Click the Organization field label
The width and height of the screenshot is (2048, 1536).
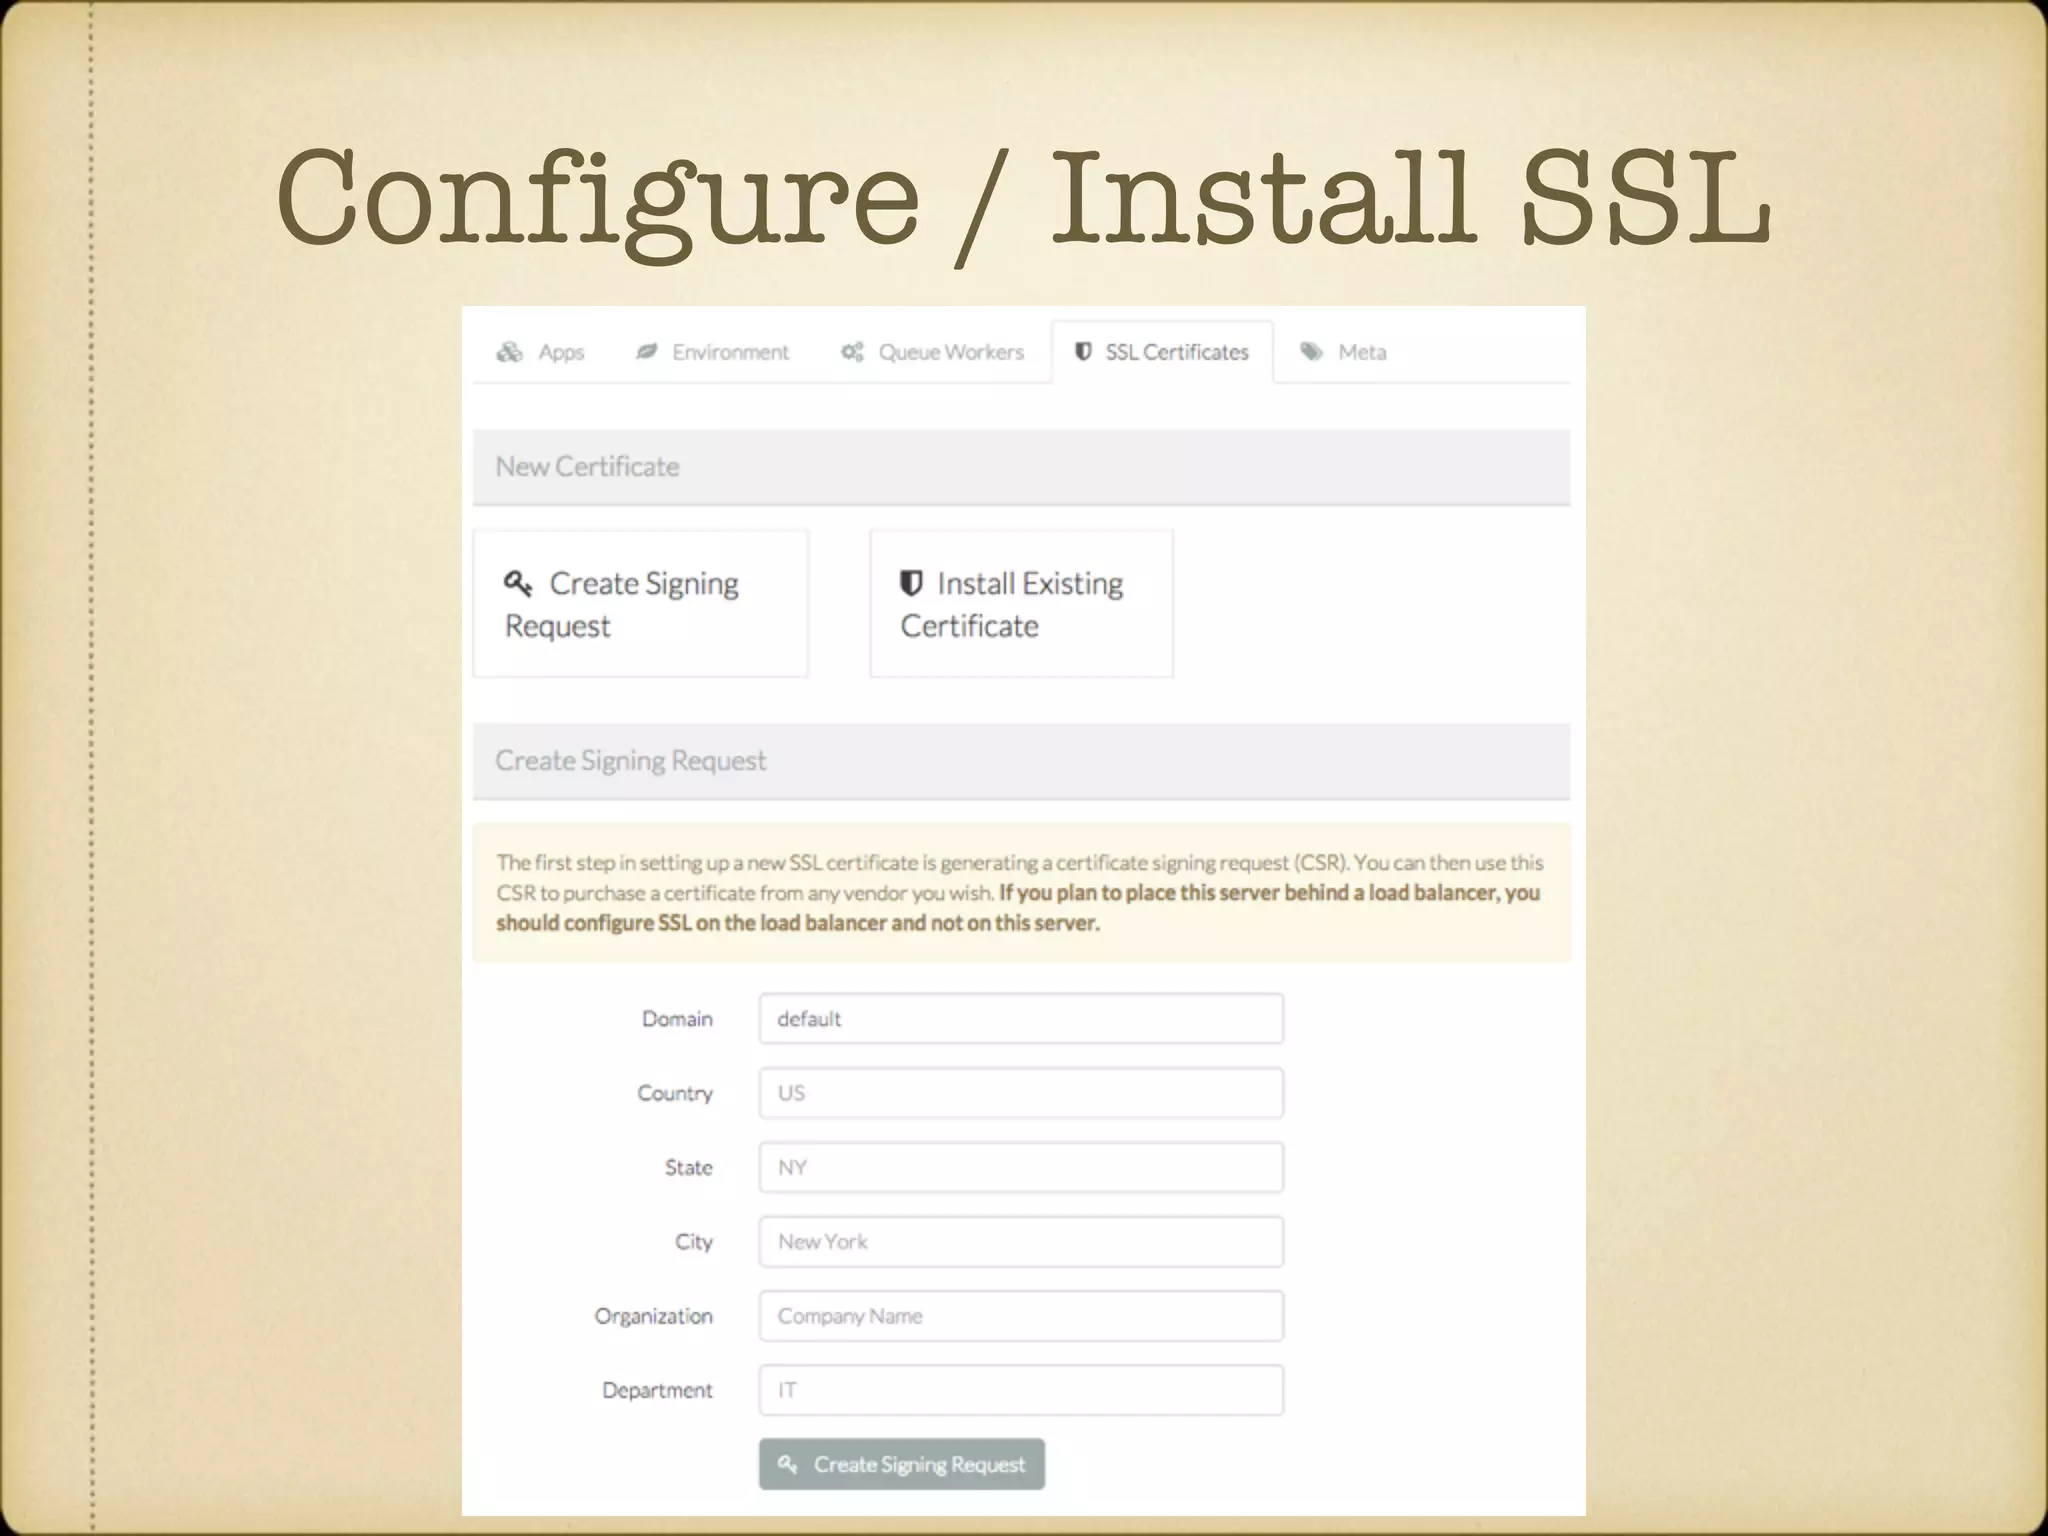click(x=653, y=1316)
